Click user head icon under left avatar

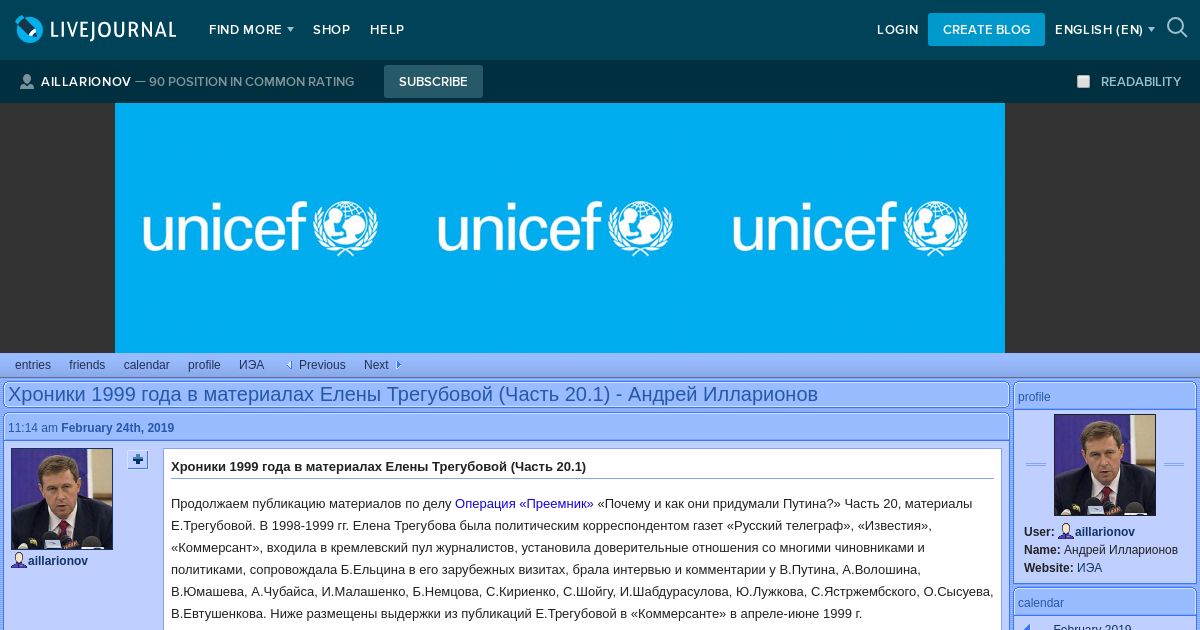19,560
